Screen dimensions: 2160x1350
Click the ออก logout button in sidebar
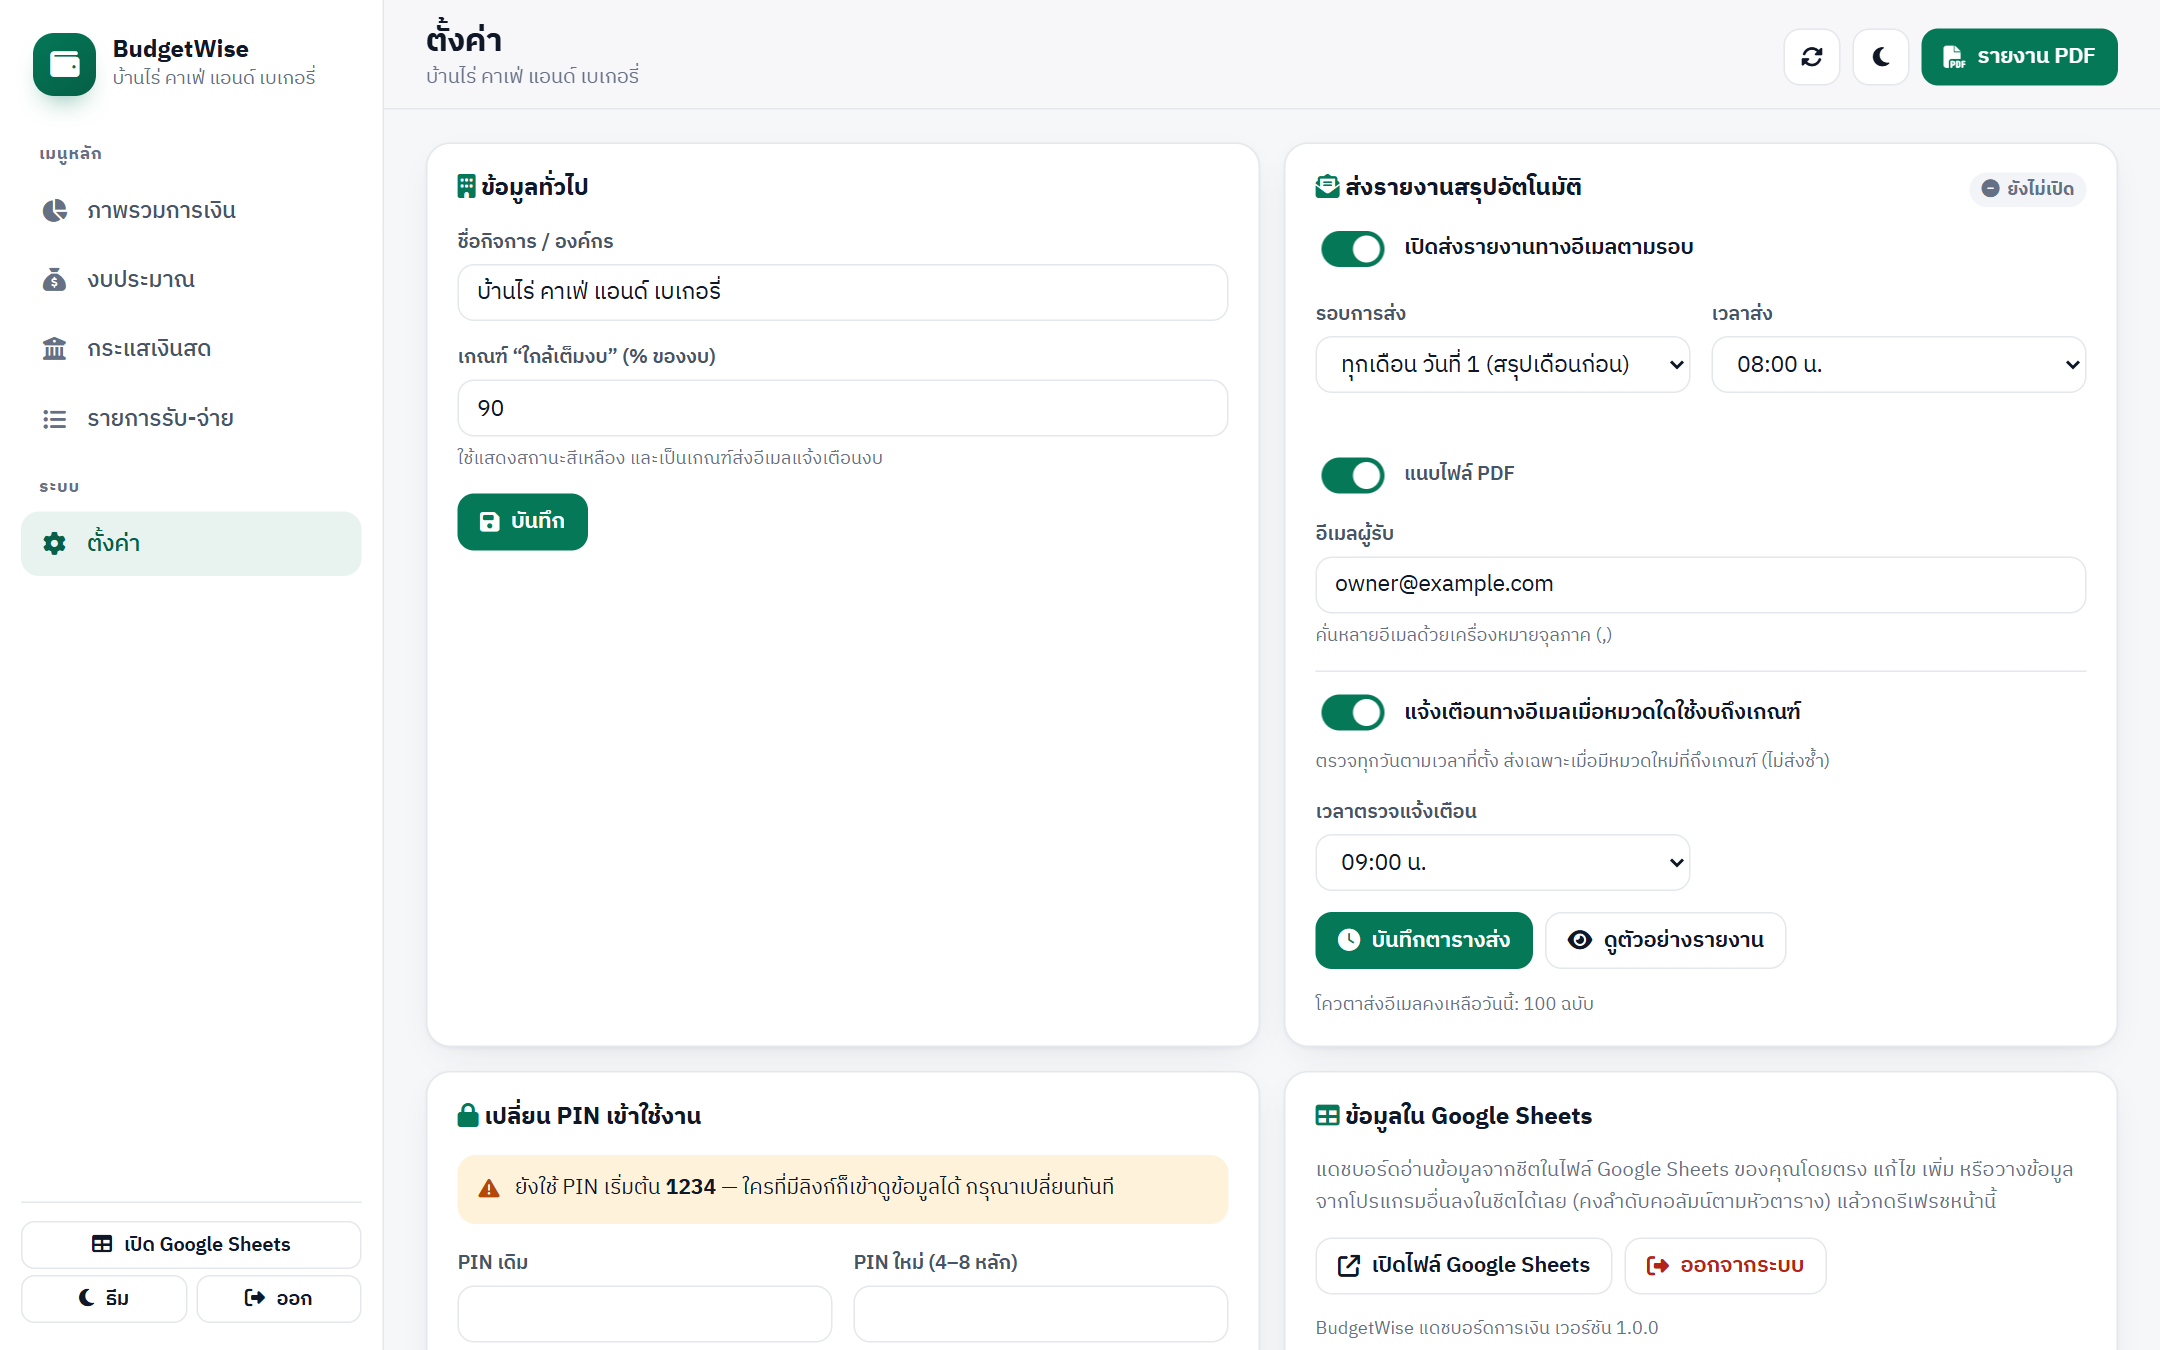point(278,1298)
